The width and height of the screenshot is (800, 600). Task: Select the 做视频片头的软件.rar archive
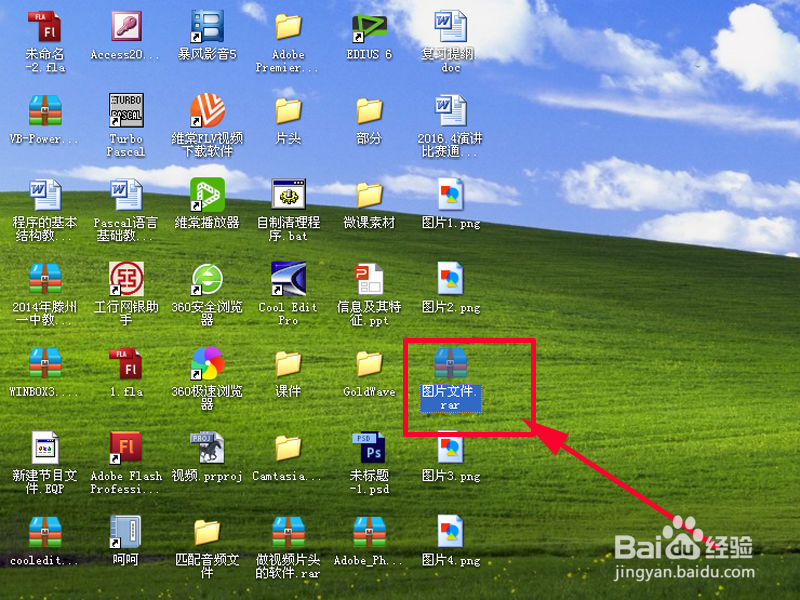click(x=288, y=532)
